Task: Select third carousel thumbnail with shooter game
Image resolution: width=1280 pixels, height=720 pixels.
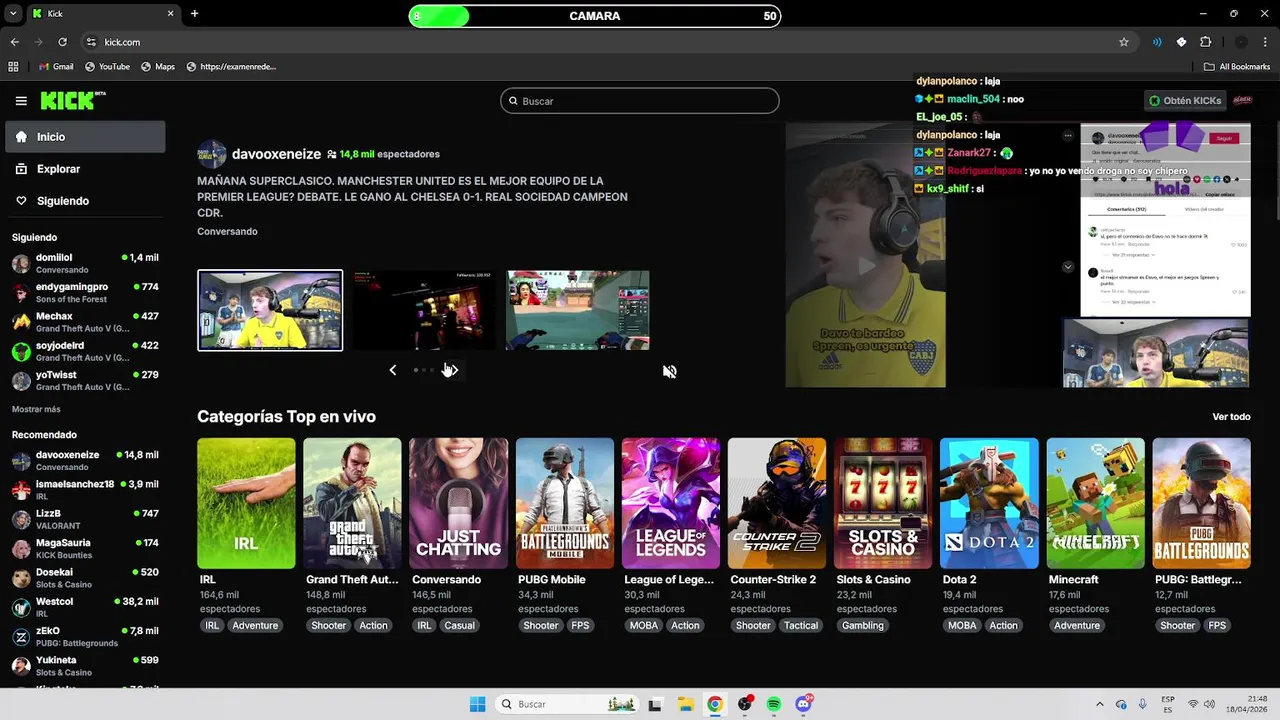Action: point(578,310)
